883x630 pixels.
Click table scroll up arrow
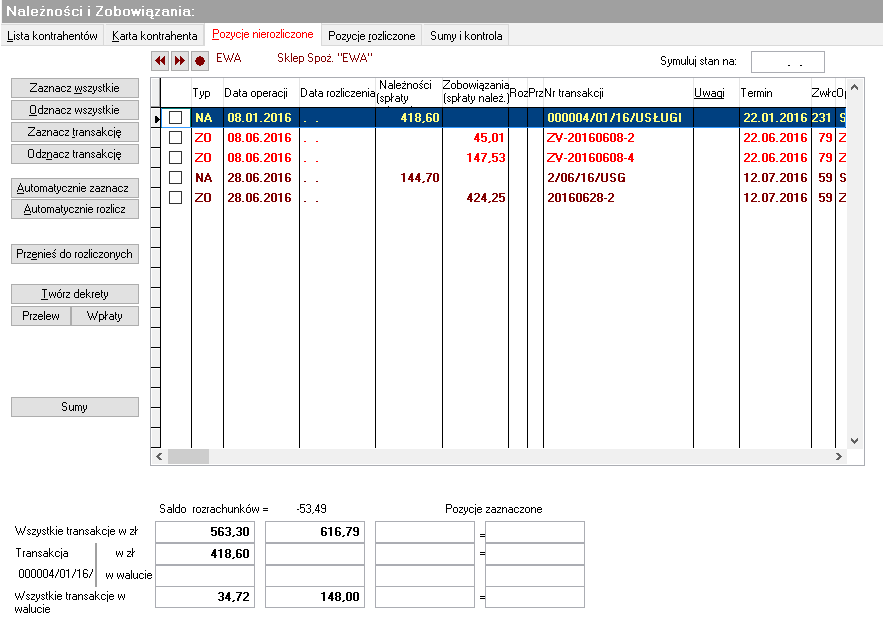(854, 87)
